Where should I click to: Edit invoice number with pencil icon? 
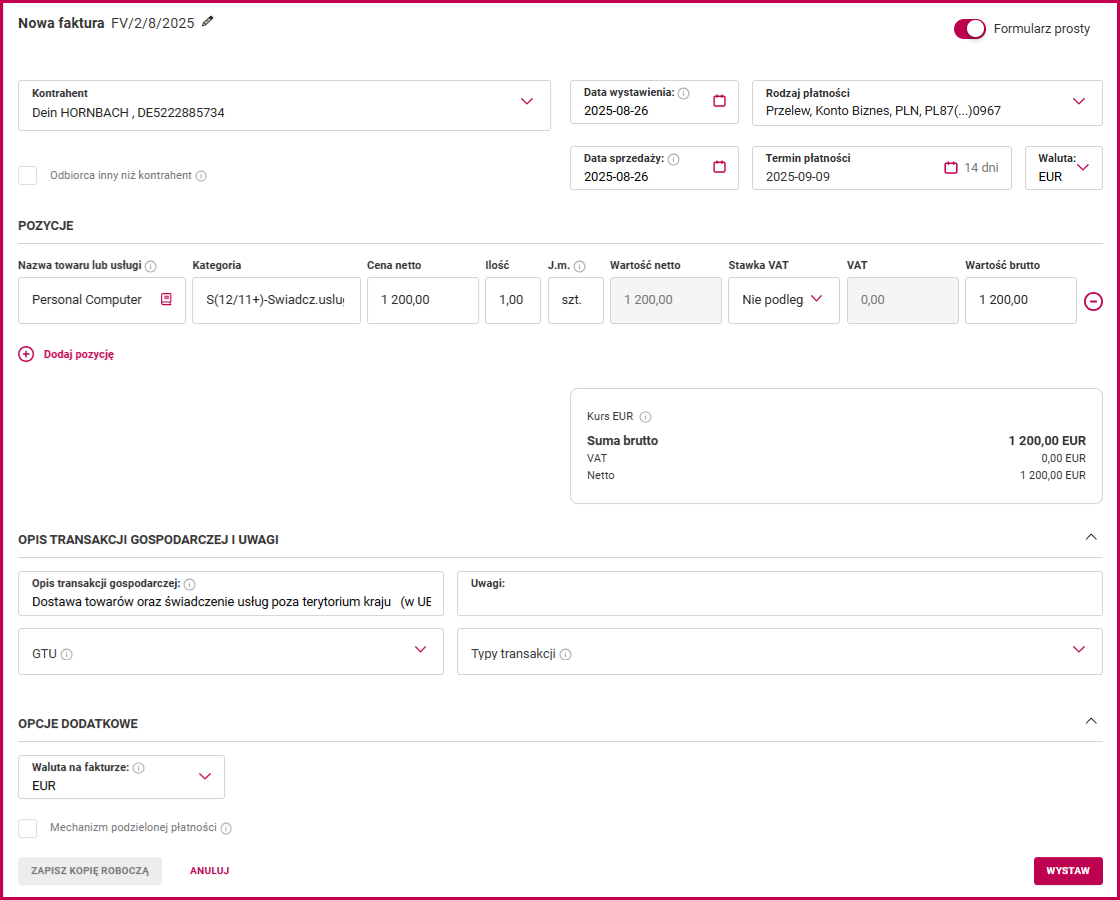207,21
